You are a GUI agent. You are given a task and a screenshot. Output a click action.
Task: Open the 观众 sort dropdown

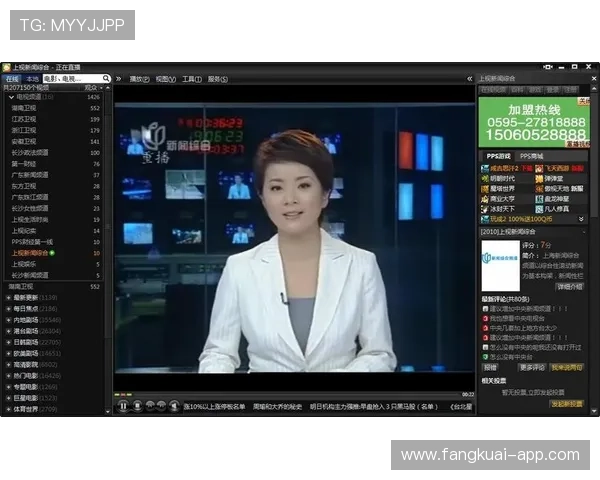point(93,88)
